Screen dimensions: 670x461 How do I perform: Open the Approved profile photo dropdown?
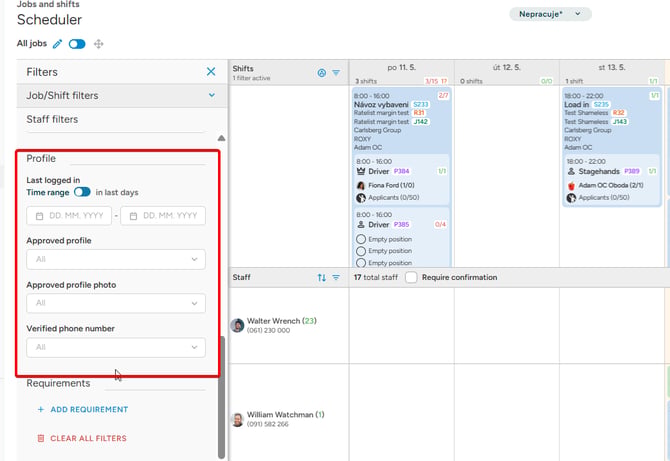point(116,303)
